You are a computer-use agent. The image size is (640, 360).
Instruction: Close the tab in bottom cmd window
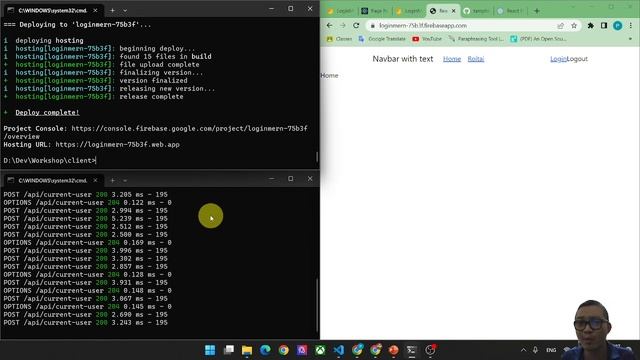click(x=95, y=180)
